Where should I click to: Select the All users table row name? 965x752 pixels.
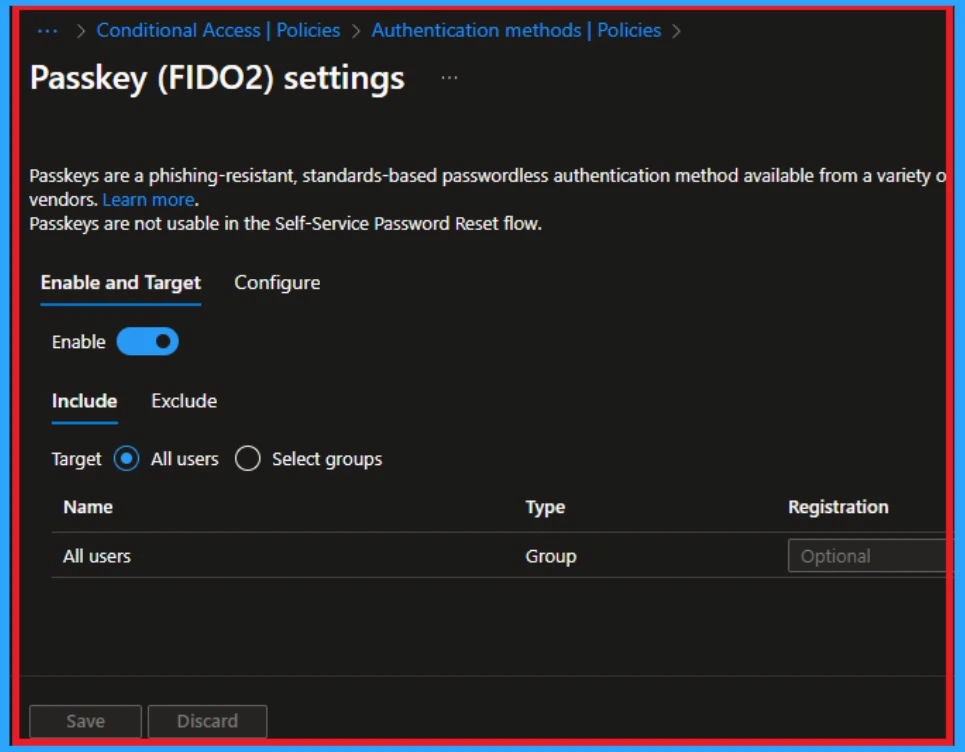click(97, 556)
